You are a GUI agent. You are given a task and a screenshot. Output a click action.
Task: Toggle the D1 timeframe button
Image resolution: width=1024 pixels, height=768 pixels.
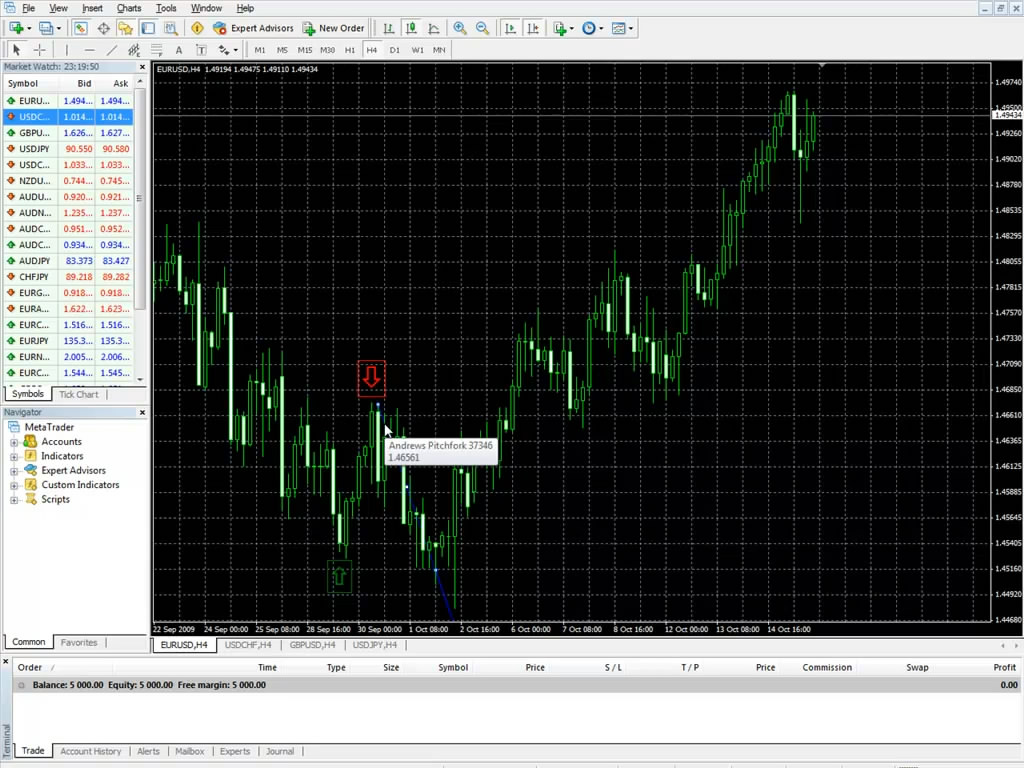394,50
